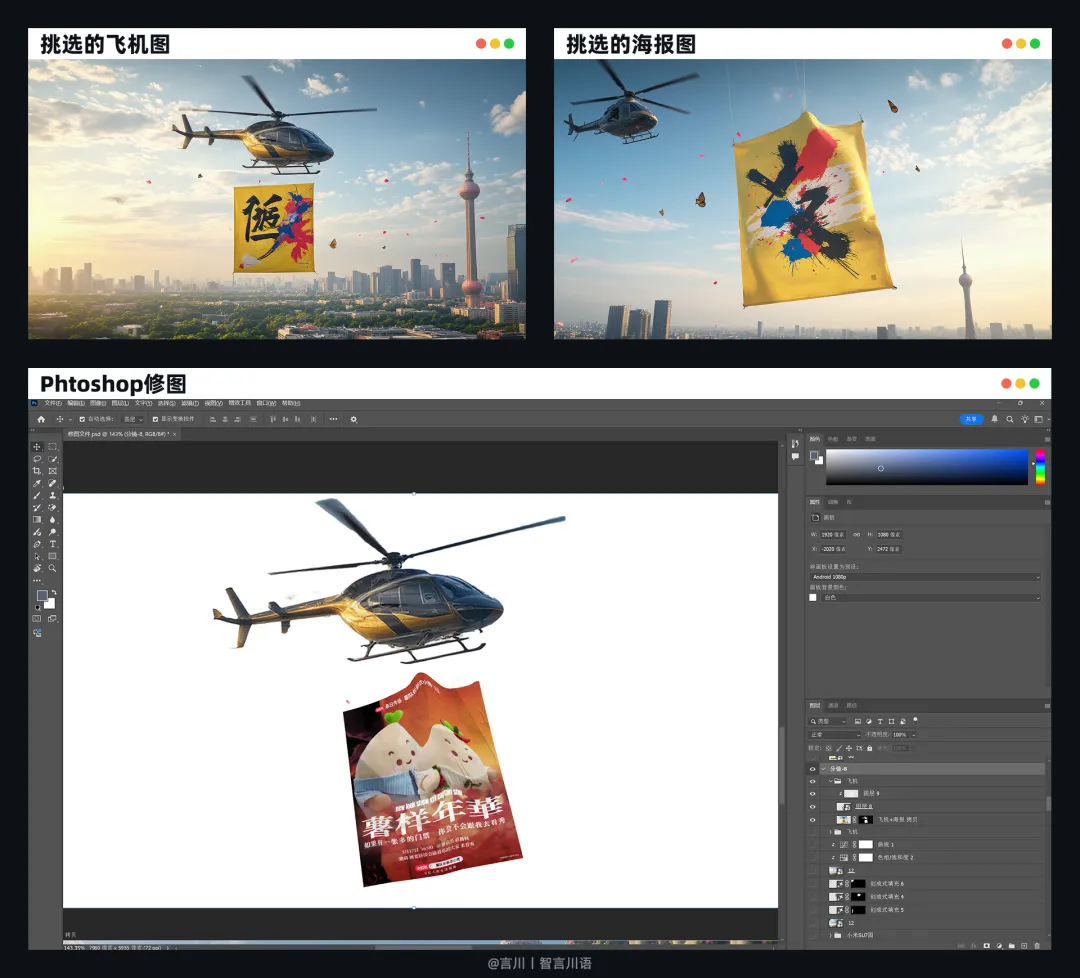The width and height of the screenshot is (1080, 978).
Task: Click the Home icon in options bar
Action: click(41, 419)
